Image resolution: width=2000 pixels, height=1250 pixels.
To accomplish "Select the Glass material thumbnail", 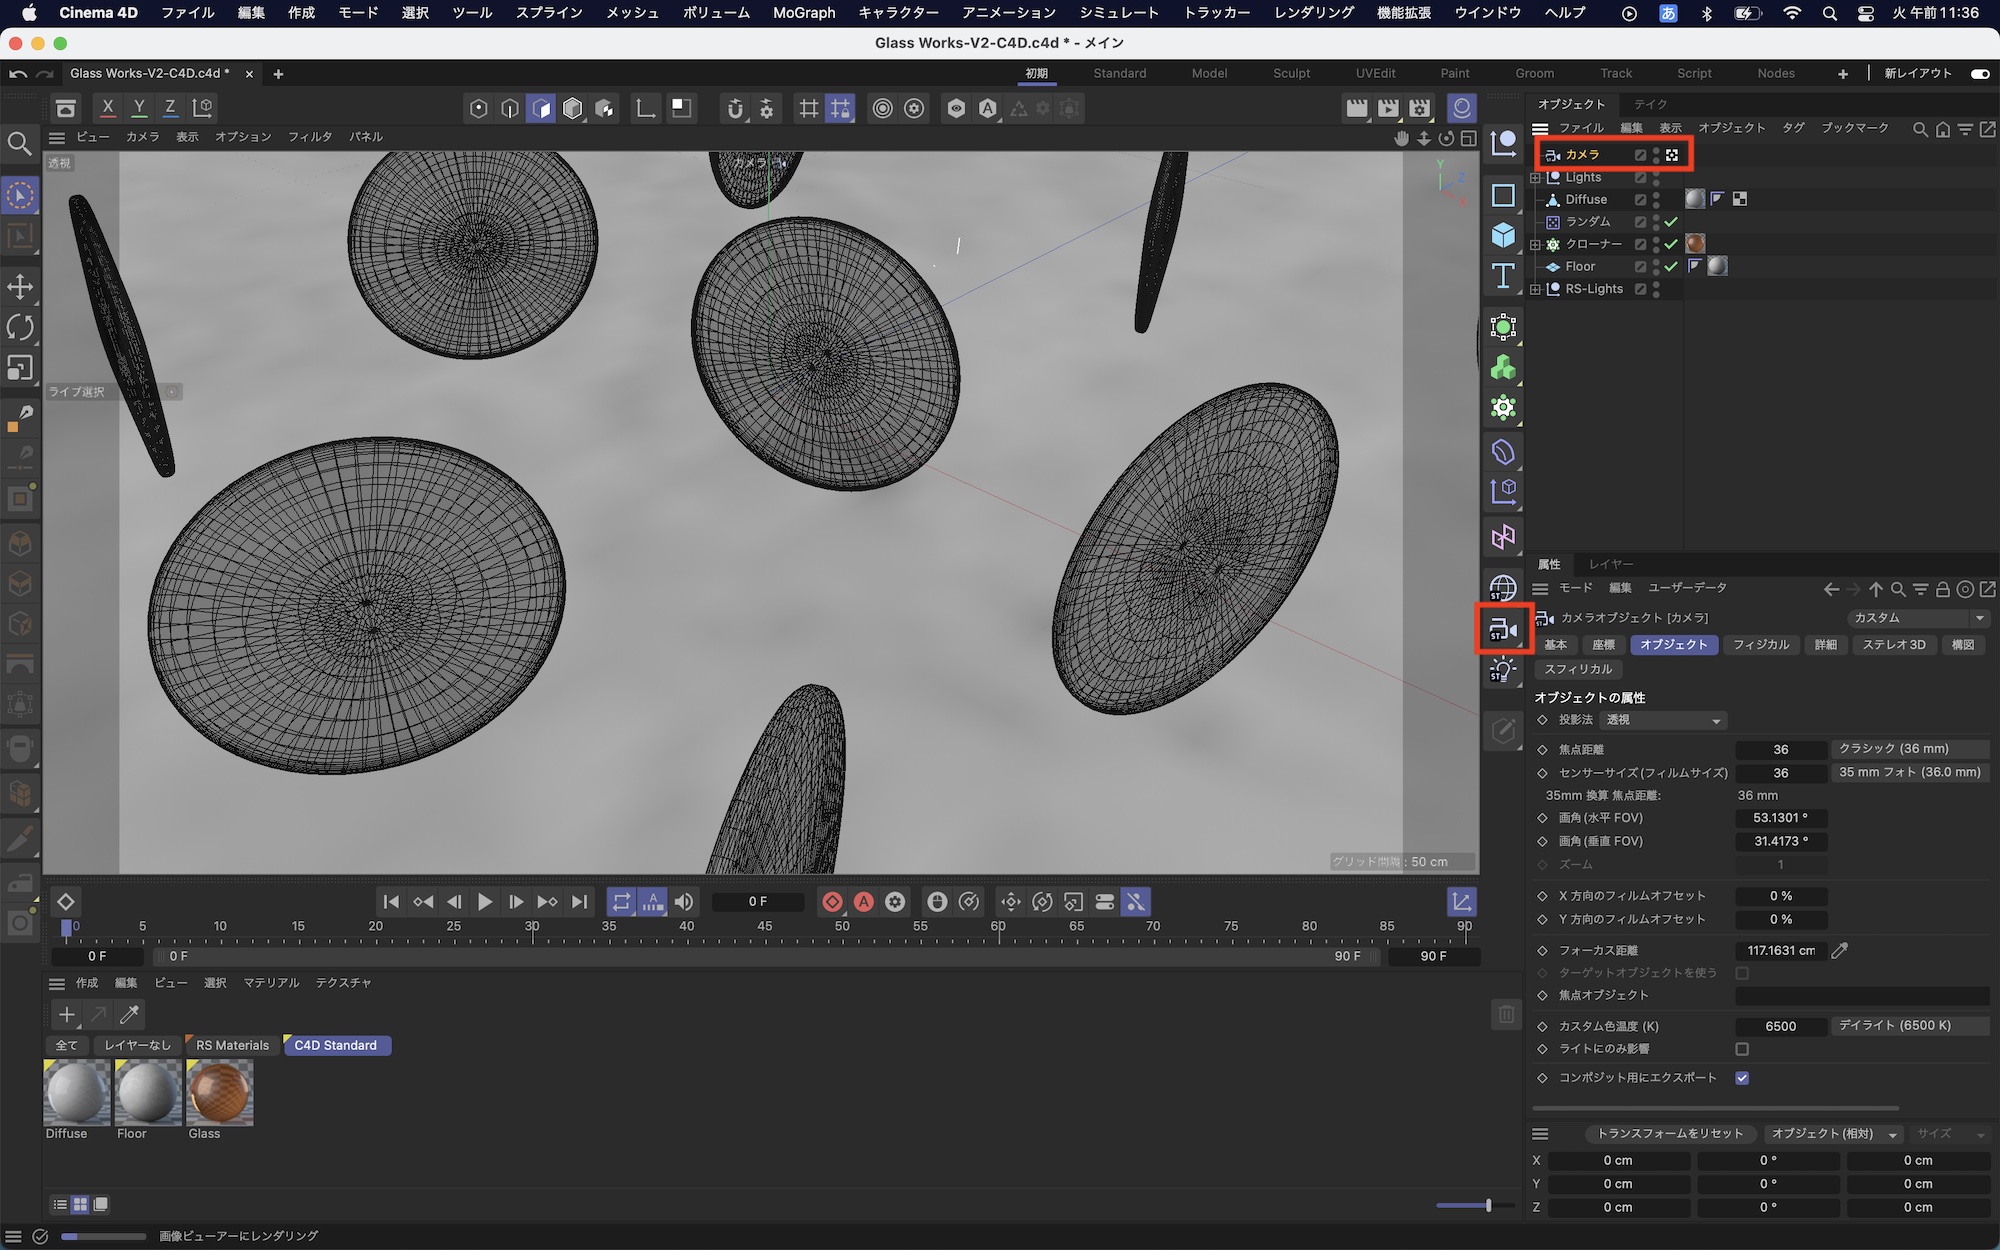I will click(x=219, y=1094).
